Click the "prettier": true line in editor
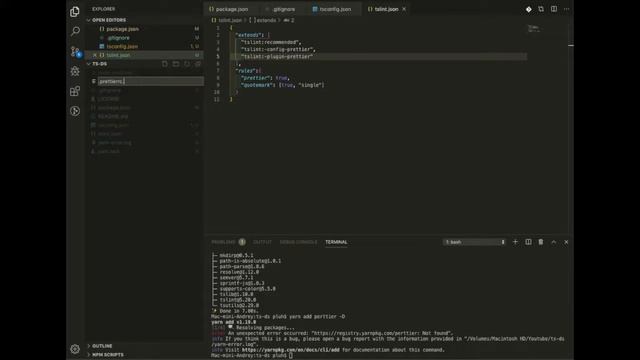 [265, 78]
